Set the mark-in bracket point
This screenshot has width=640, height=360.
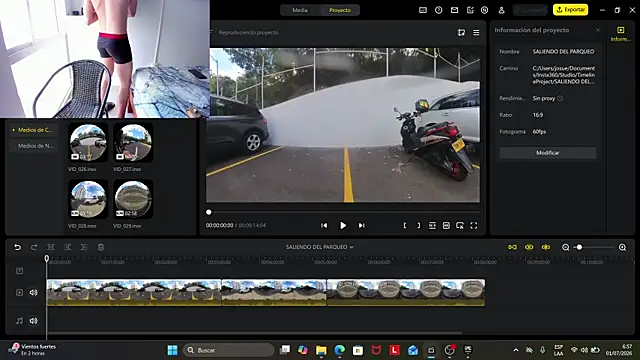[x=405, y=226]
